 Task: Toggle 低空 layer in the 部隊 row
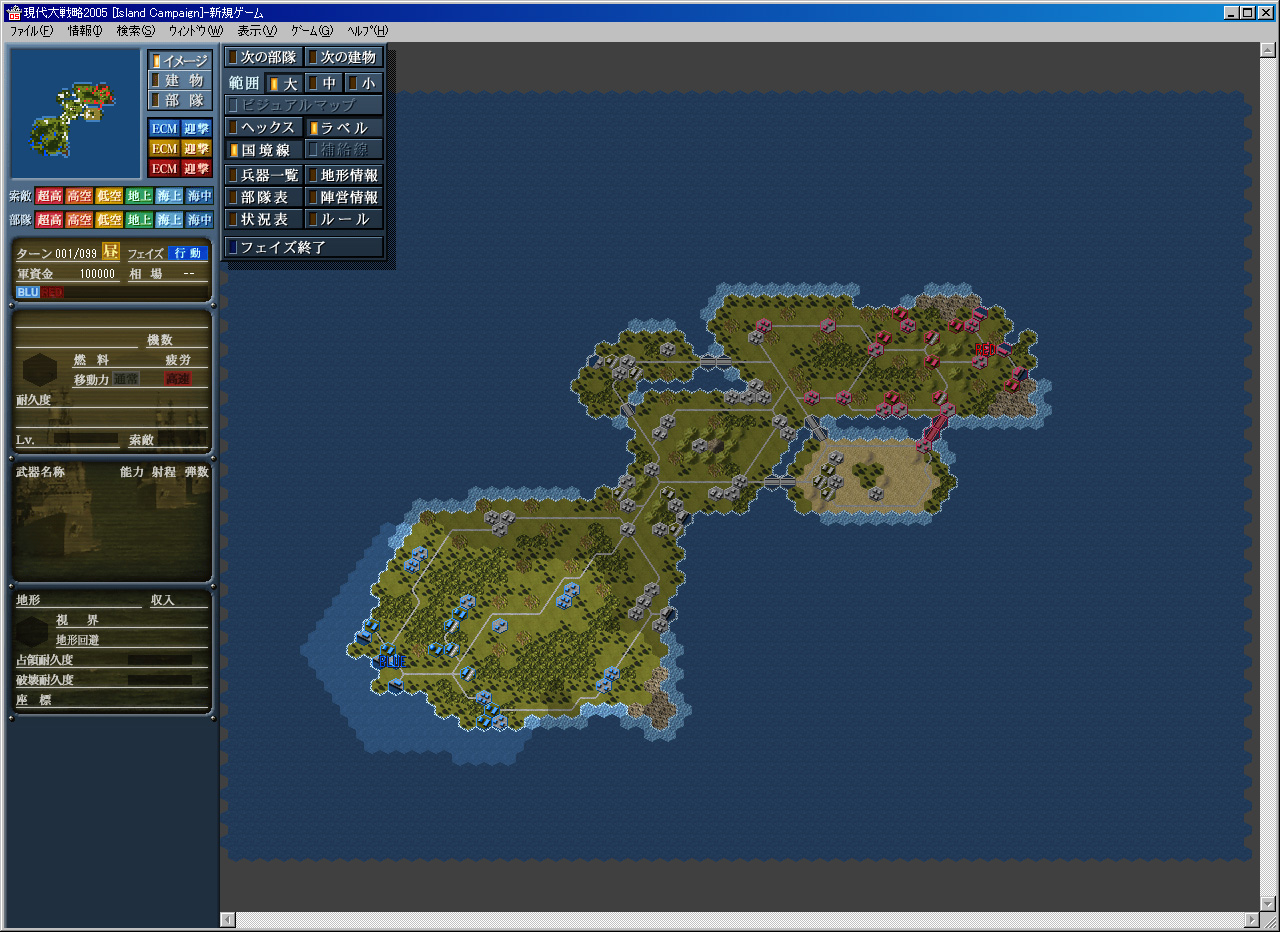point(110,220)
